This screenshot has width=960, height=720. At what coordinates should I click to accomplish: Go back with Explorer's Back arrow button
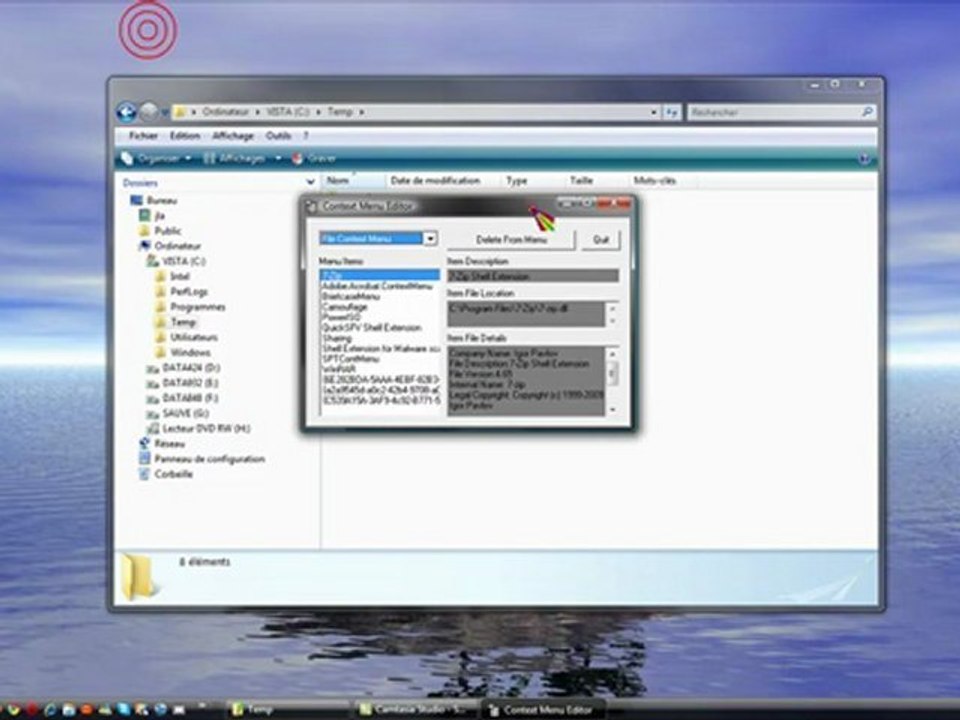[x=127, y=111]
